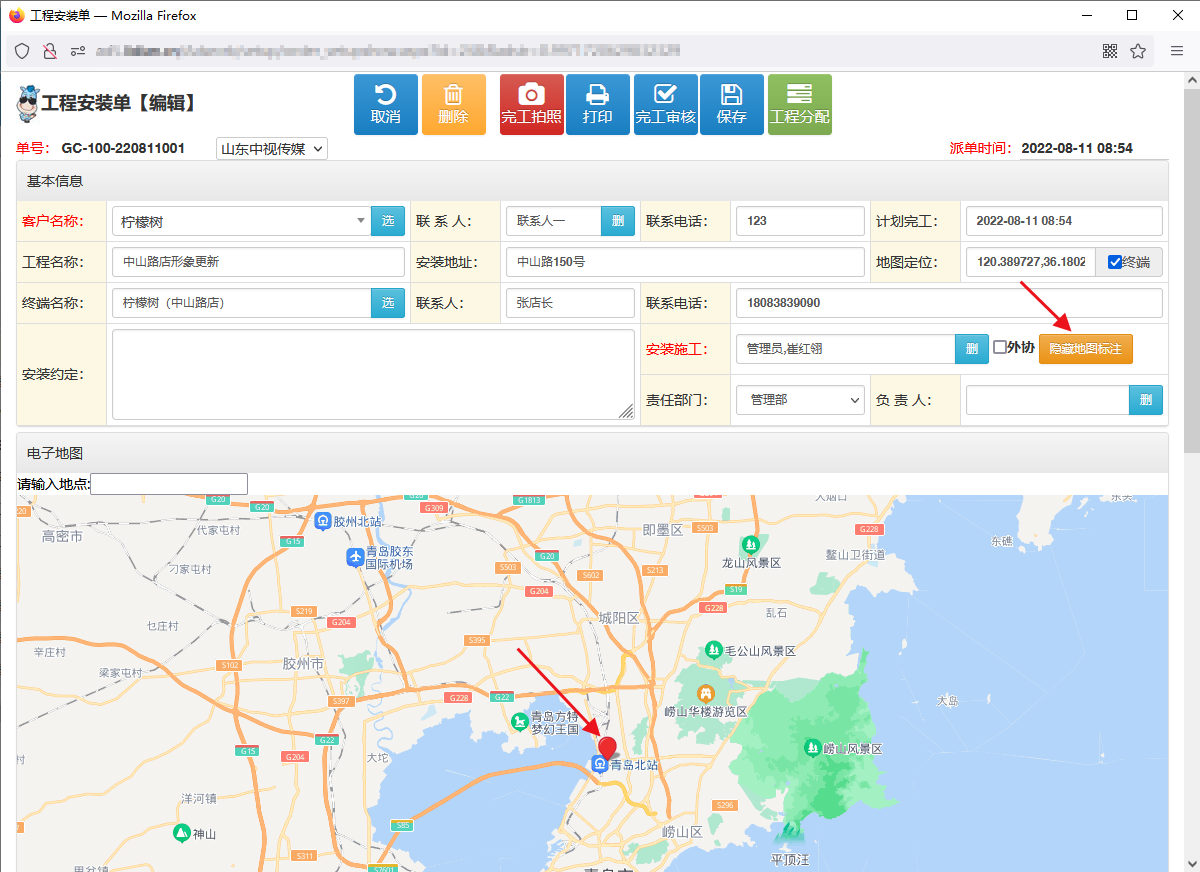Click the shield tracking protection icon
This screenshot has width=1200, height=872.
[x=22, y=51]
